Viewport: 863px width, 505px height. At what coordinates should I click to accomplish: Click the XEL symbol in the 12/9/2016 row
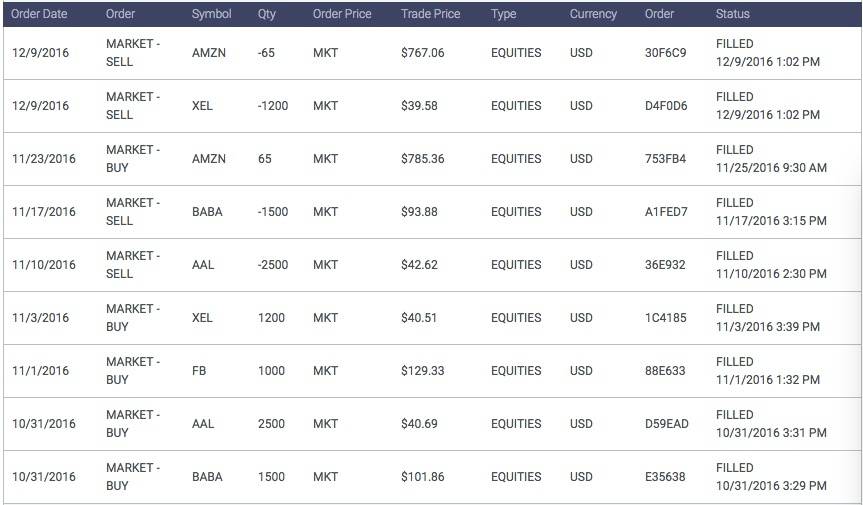point(202,106)
